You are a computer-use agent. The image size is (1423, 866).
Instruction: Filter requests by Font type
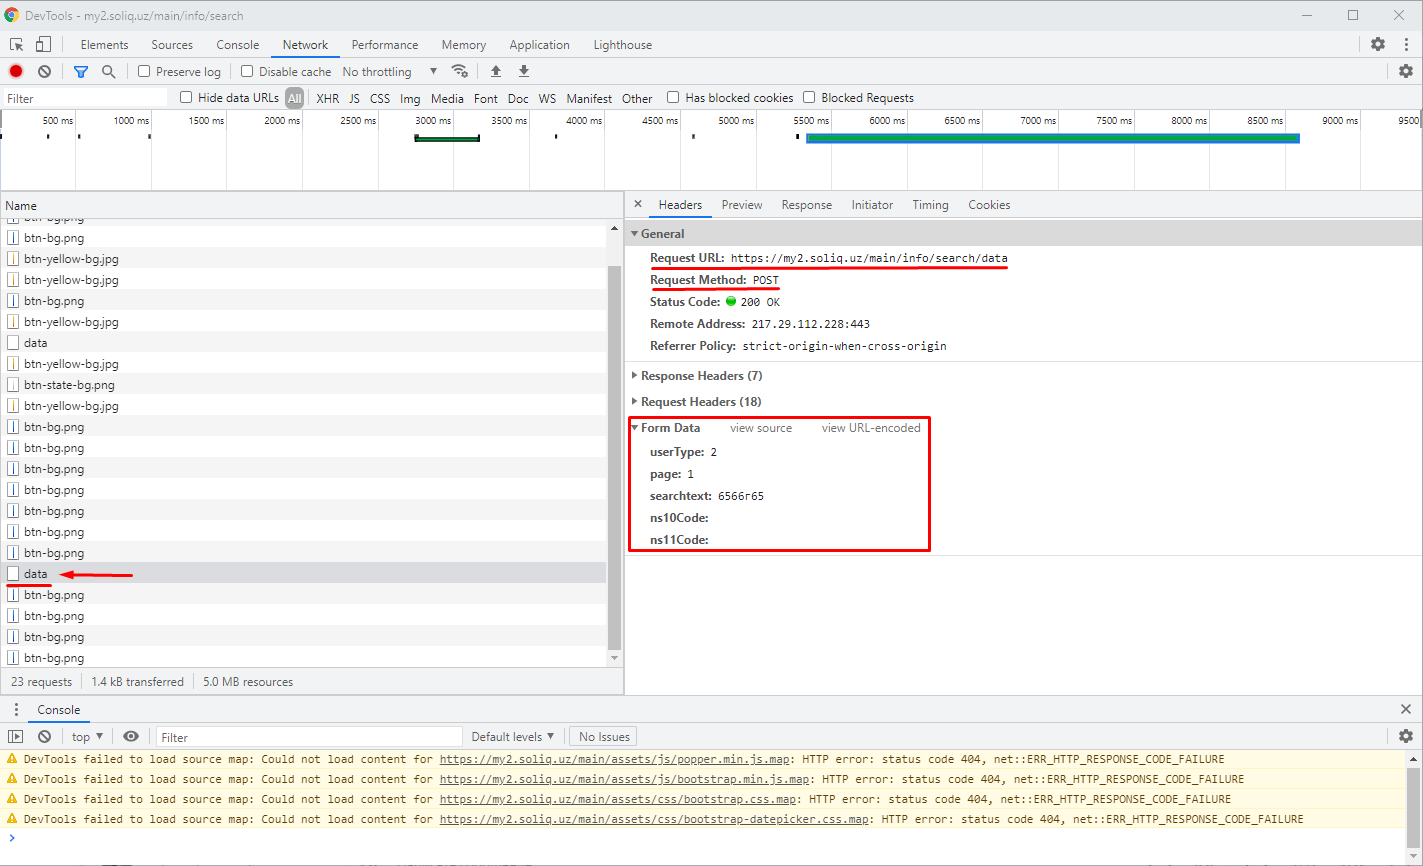coord(486,98)
